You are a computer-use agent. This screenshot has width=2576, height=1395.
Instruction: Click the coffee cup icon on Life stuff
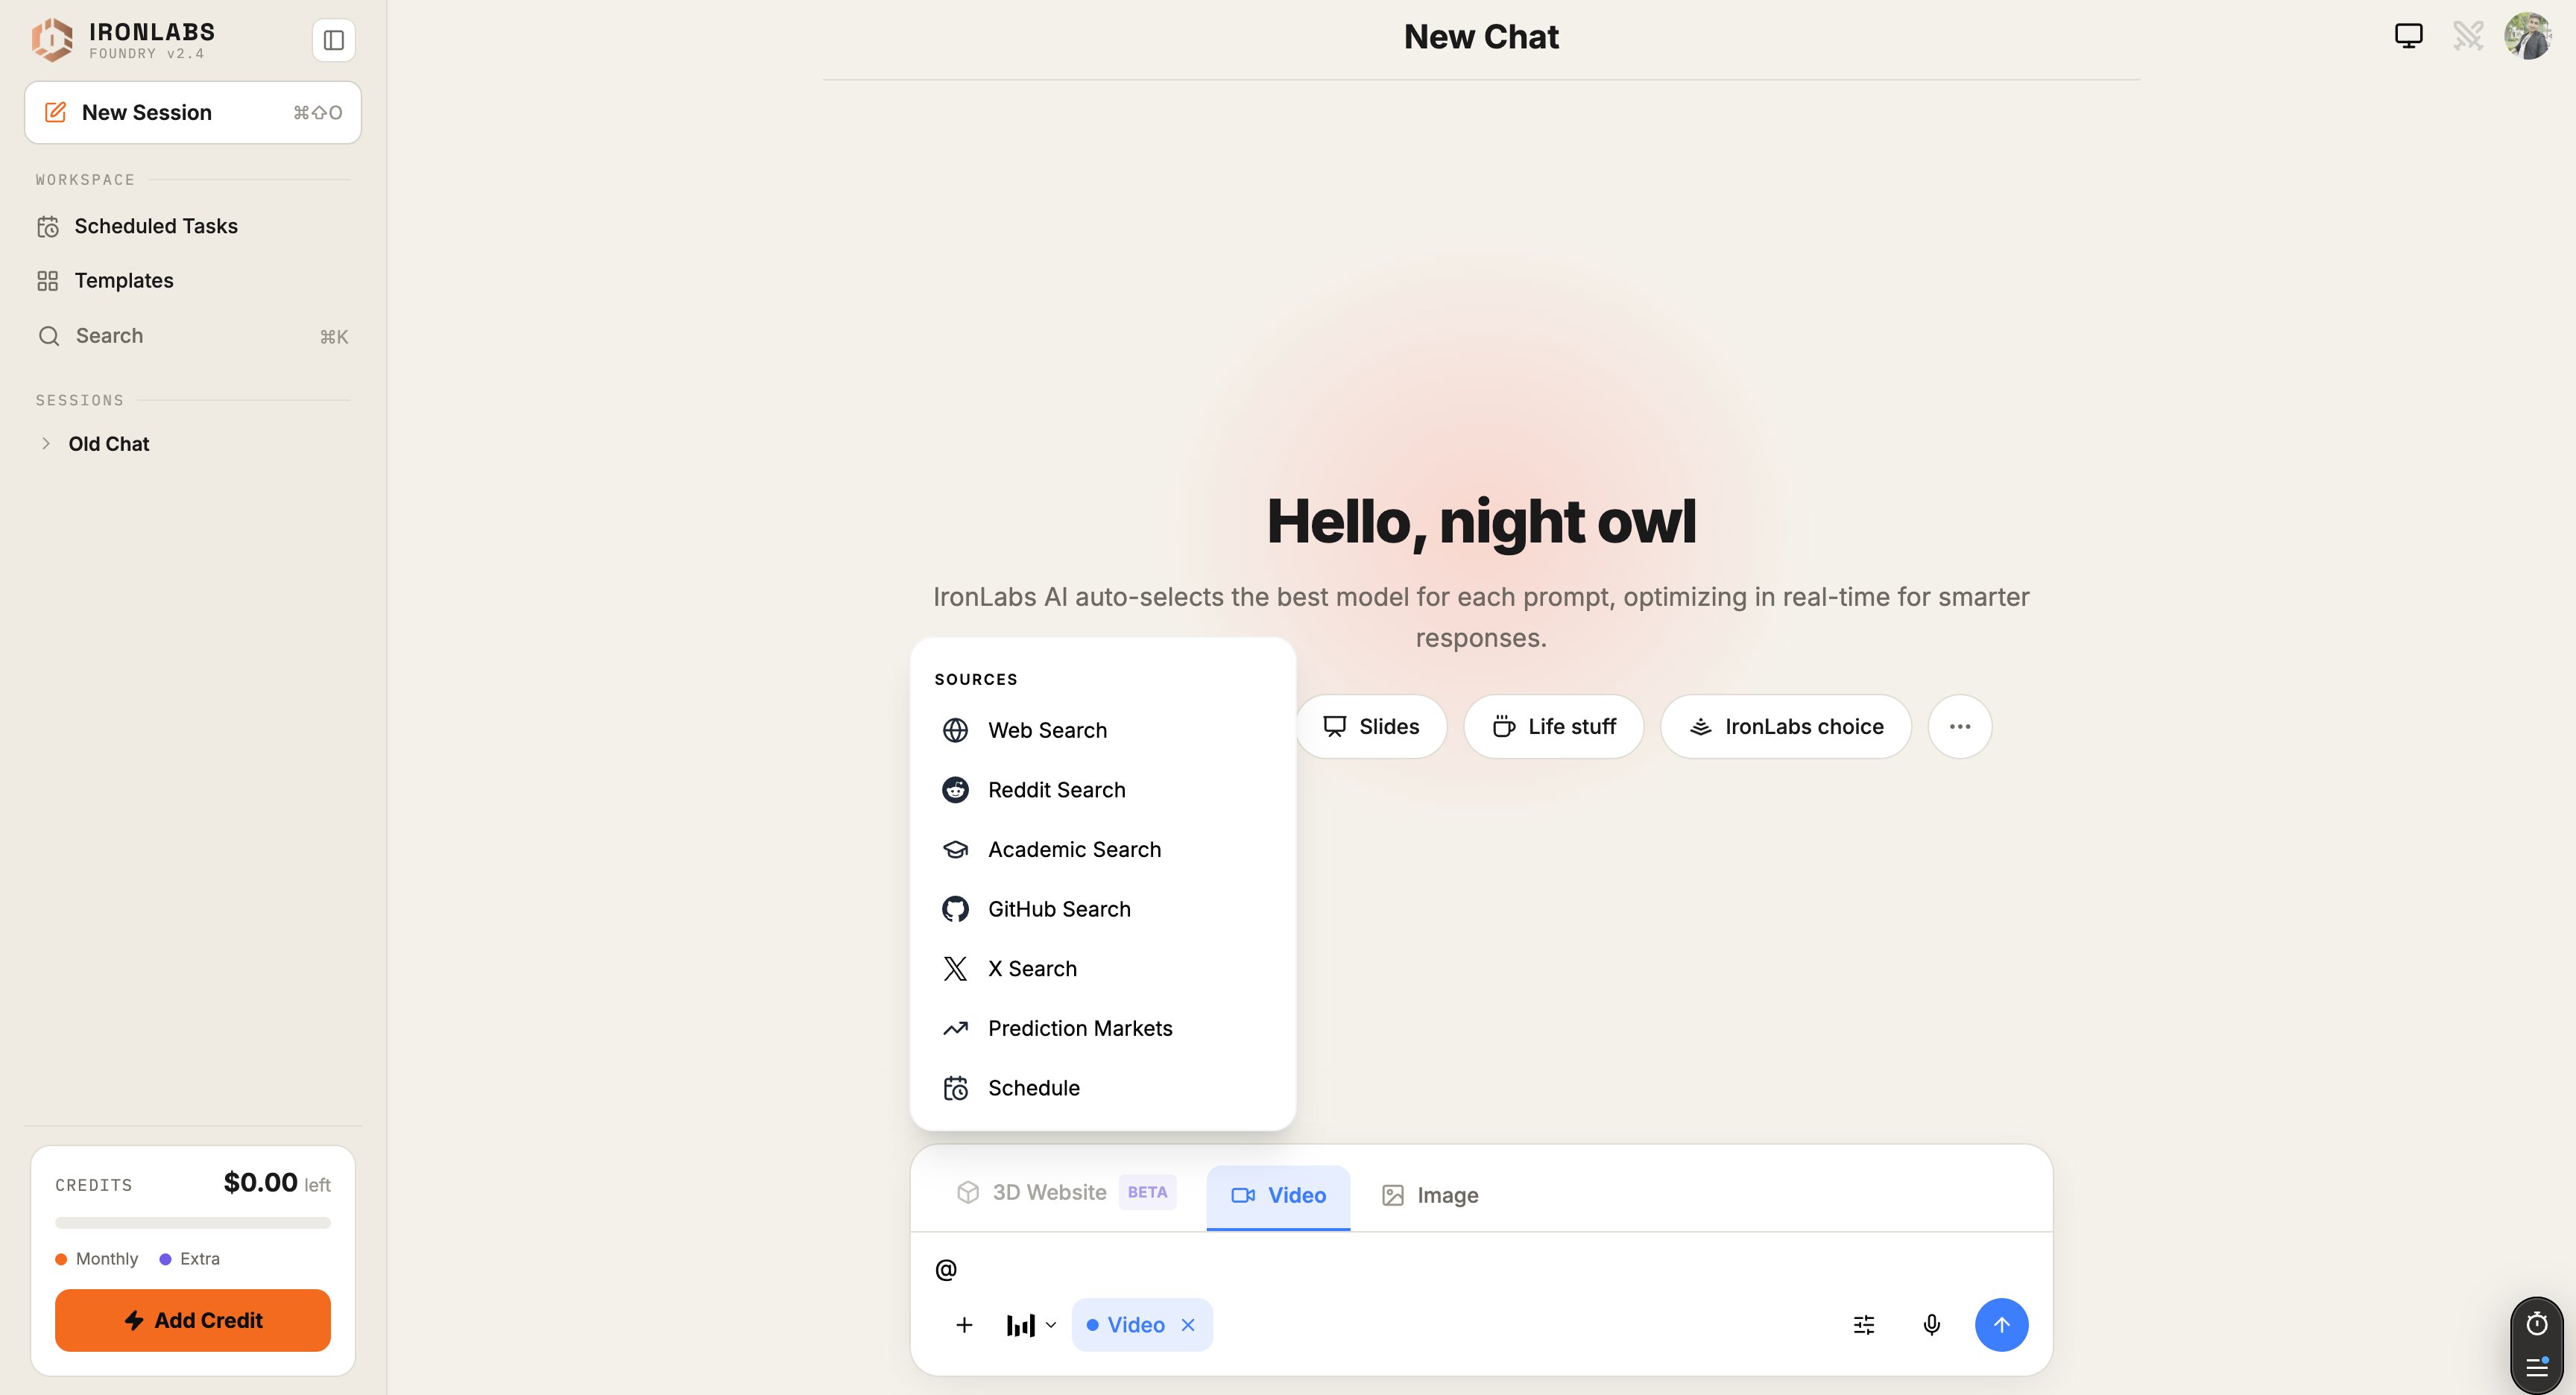(1503, 727)
